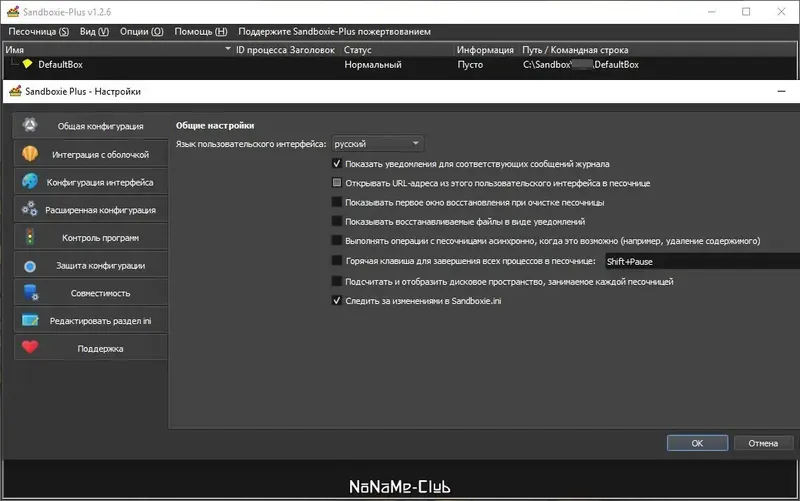
Task: Uncheck Следить за изменениями в Sandboxie.ini
Action: pos(337,300)
